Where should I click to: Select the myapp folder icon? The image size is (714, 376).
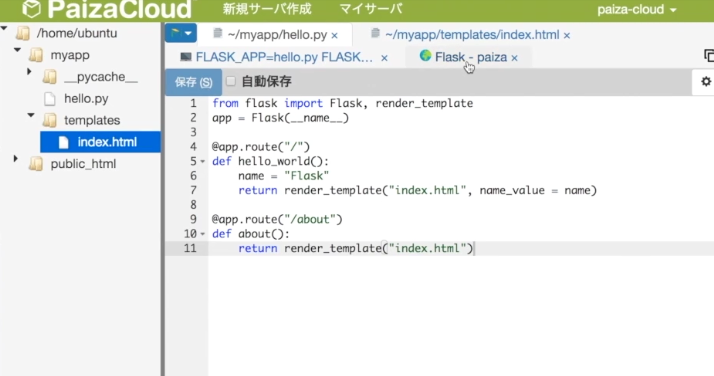36,55
